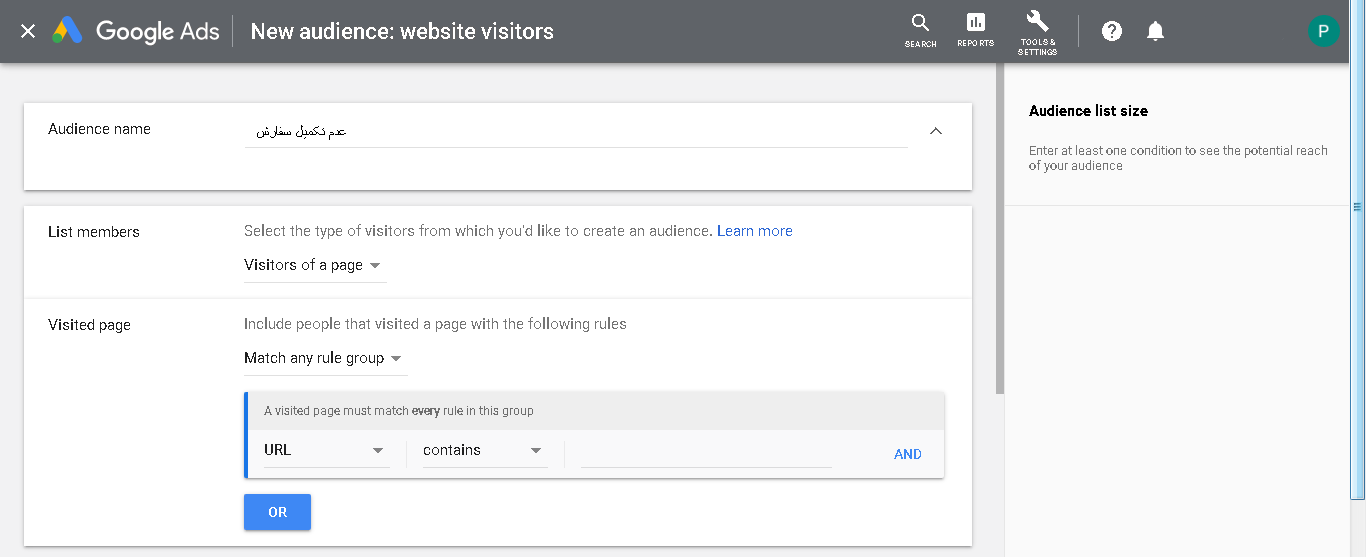Collapse the Audience name section chevron
This screenshot has width=1366, height=557.
[936, 131]
